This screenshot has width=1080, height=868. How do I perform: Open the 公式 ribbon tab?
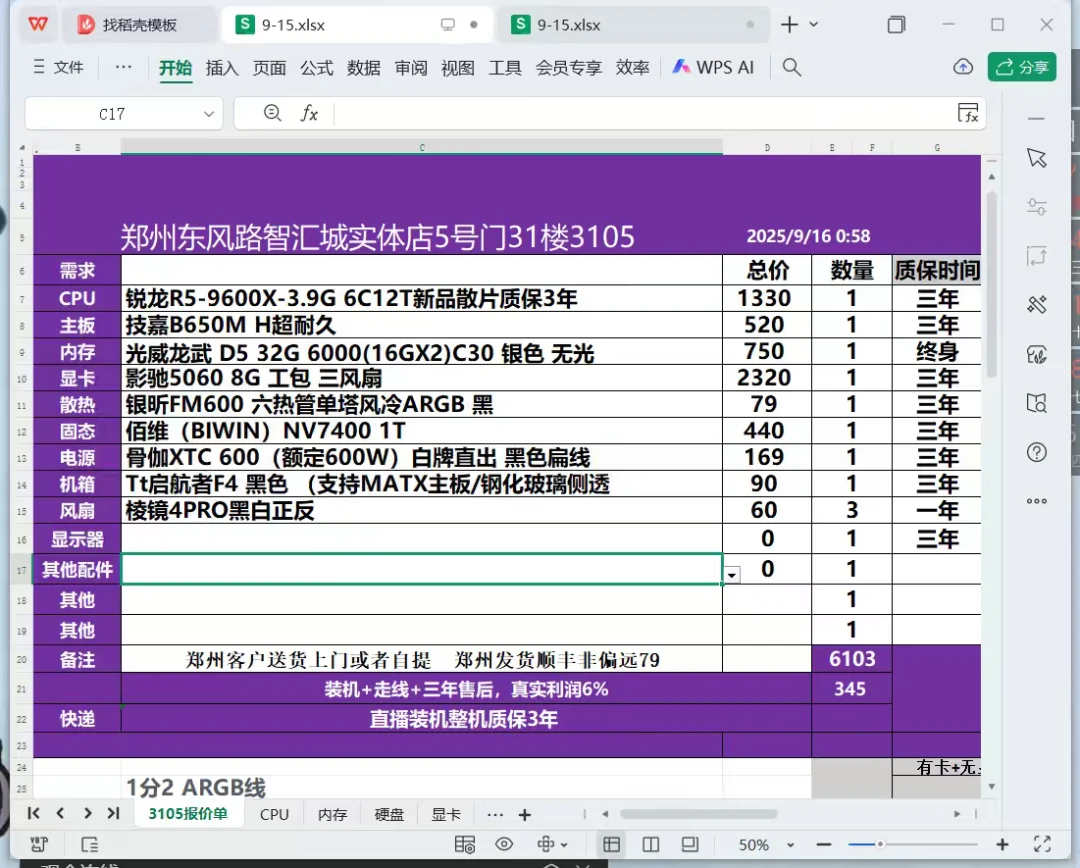tap(317, 68)
